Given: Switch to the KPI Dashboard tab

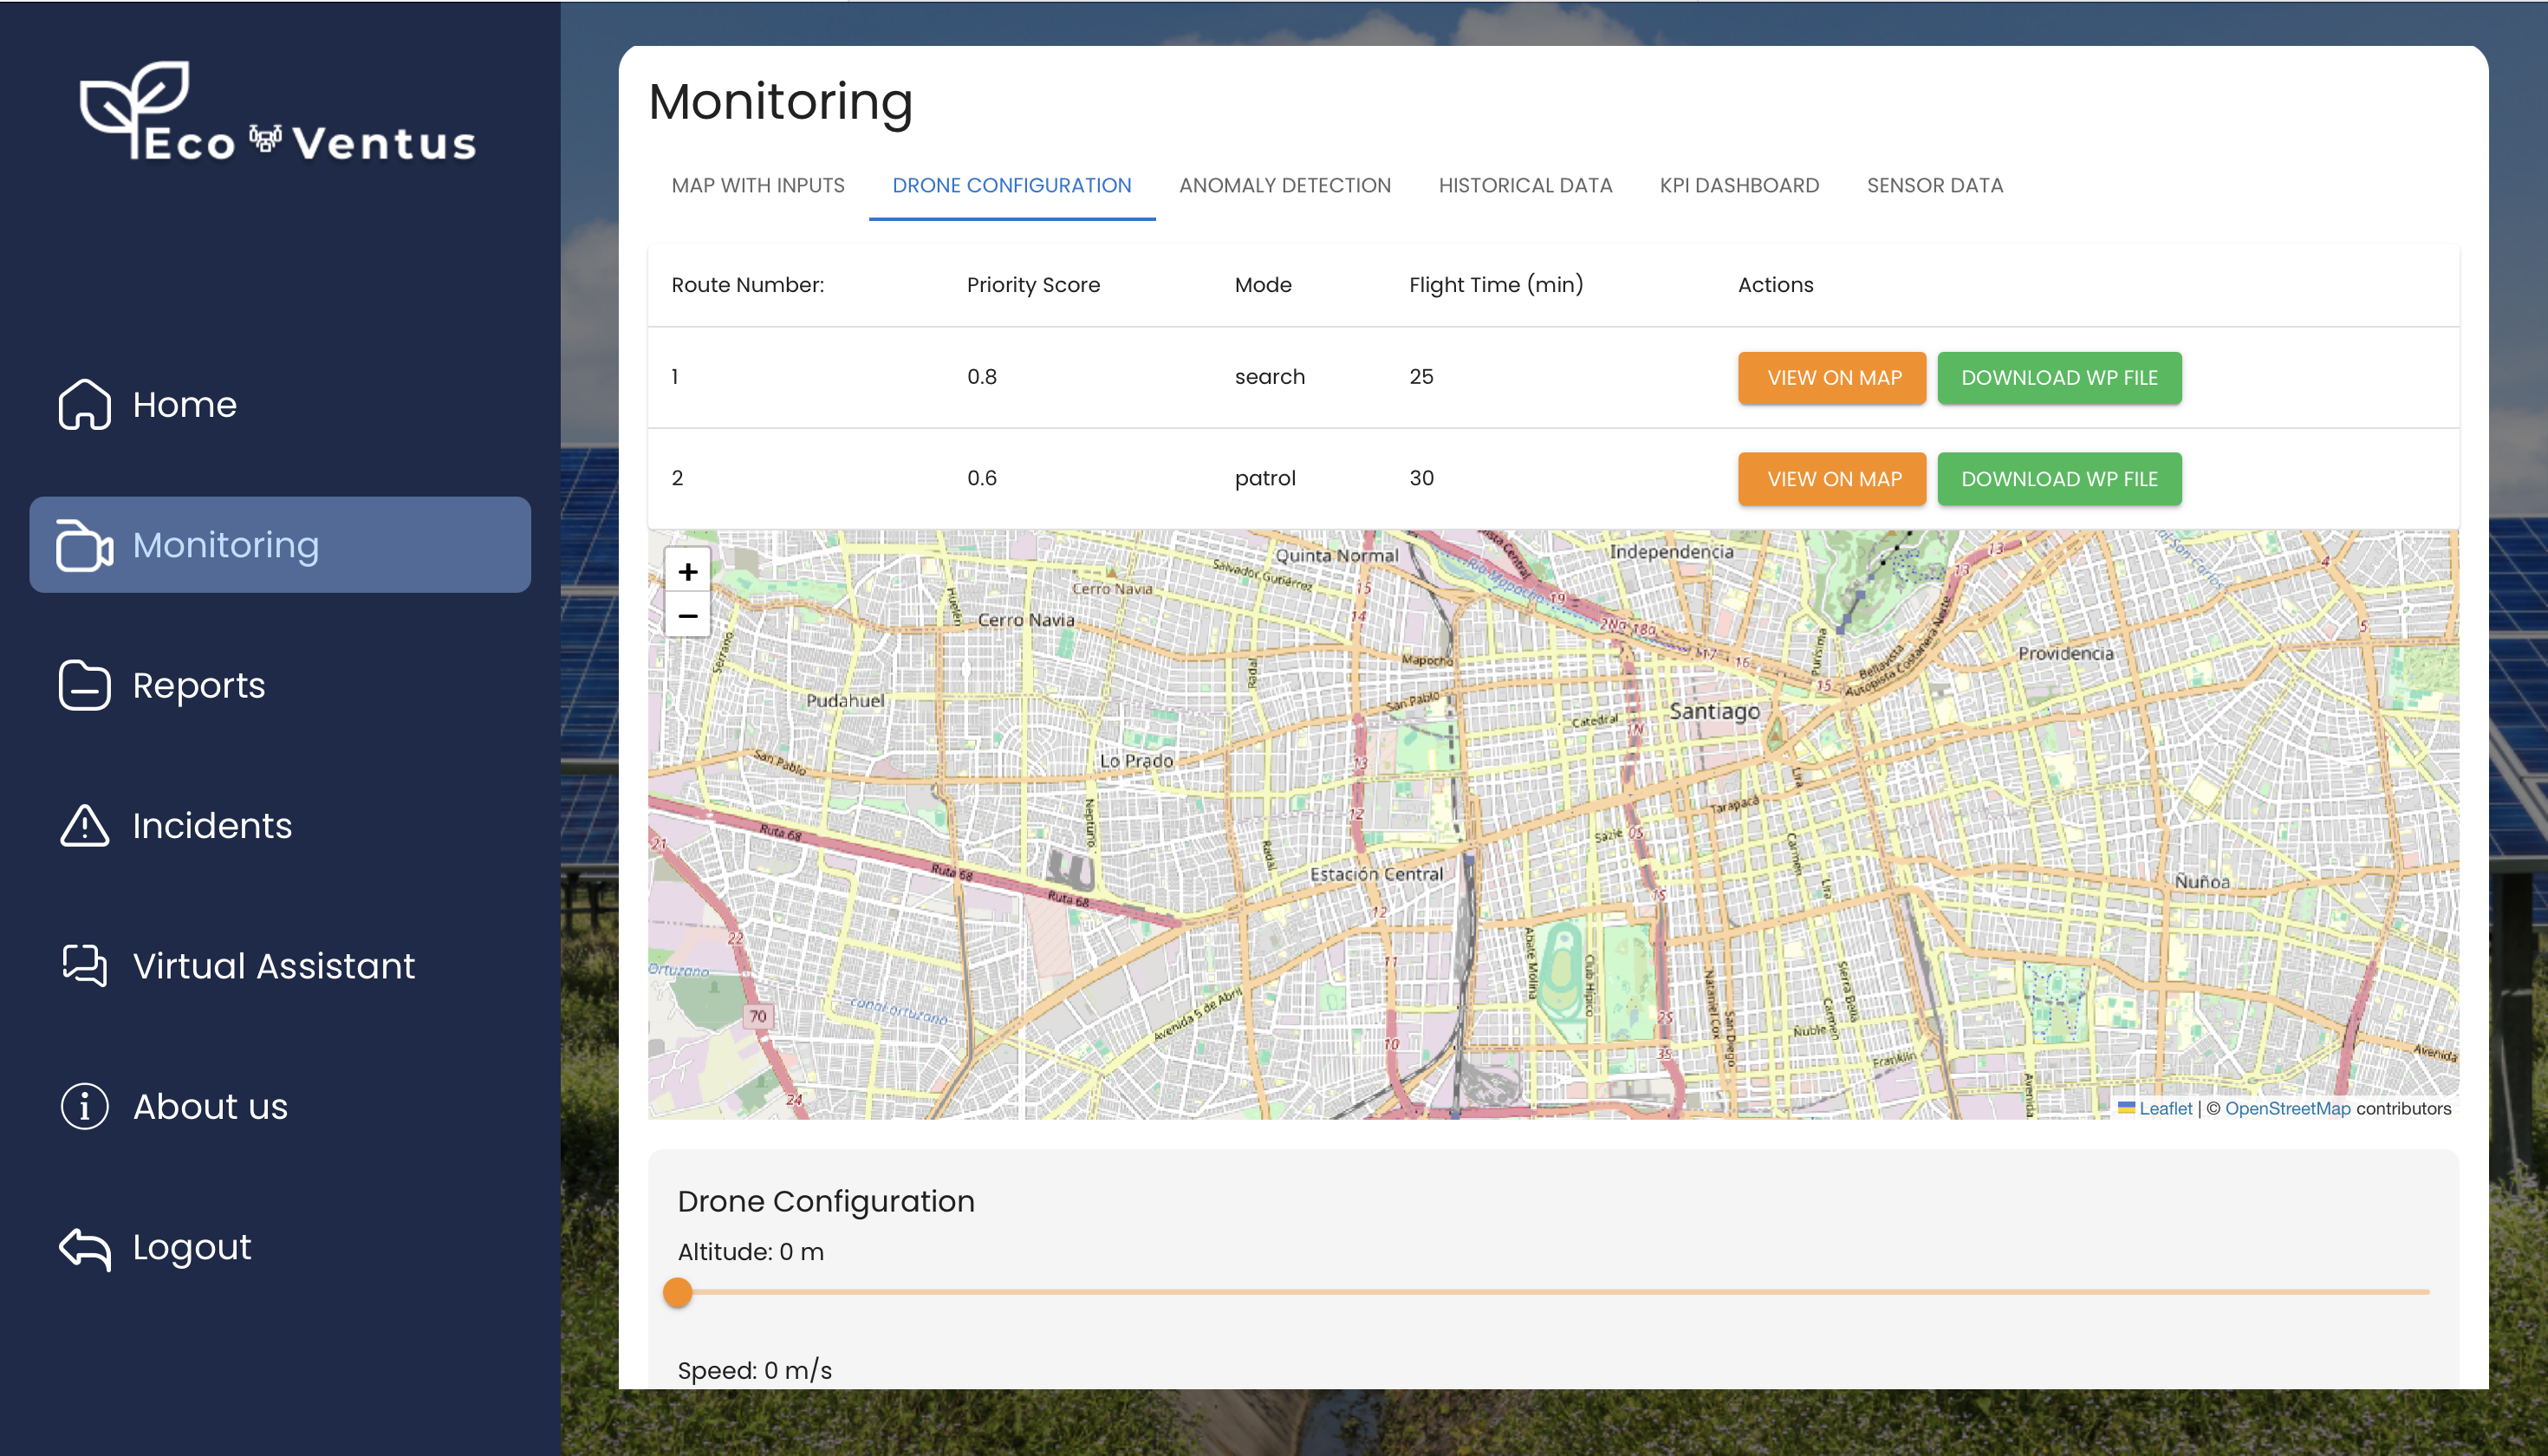Looking at the screenshot, I should point(1739,185).
